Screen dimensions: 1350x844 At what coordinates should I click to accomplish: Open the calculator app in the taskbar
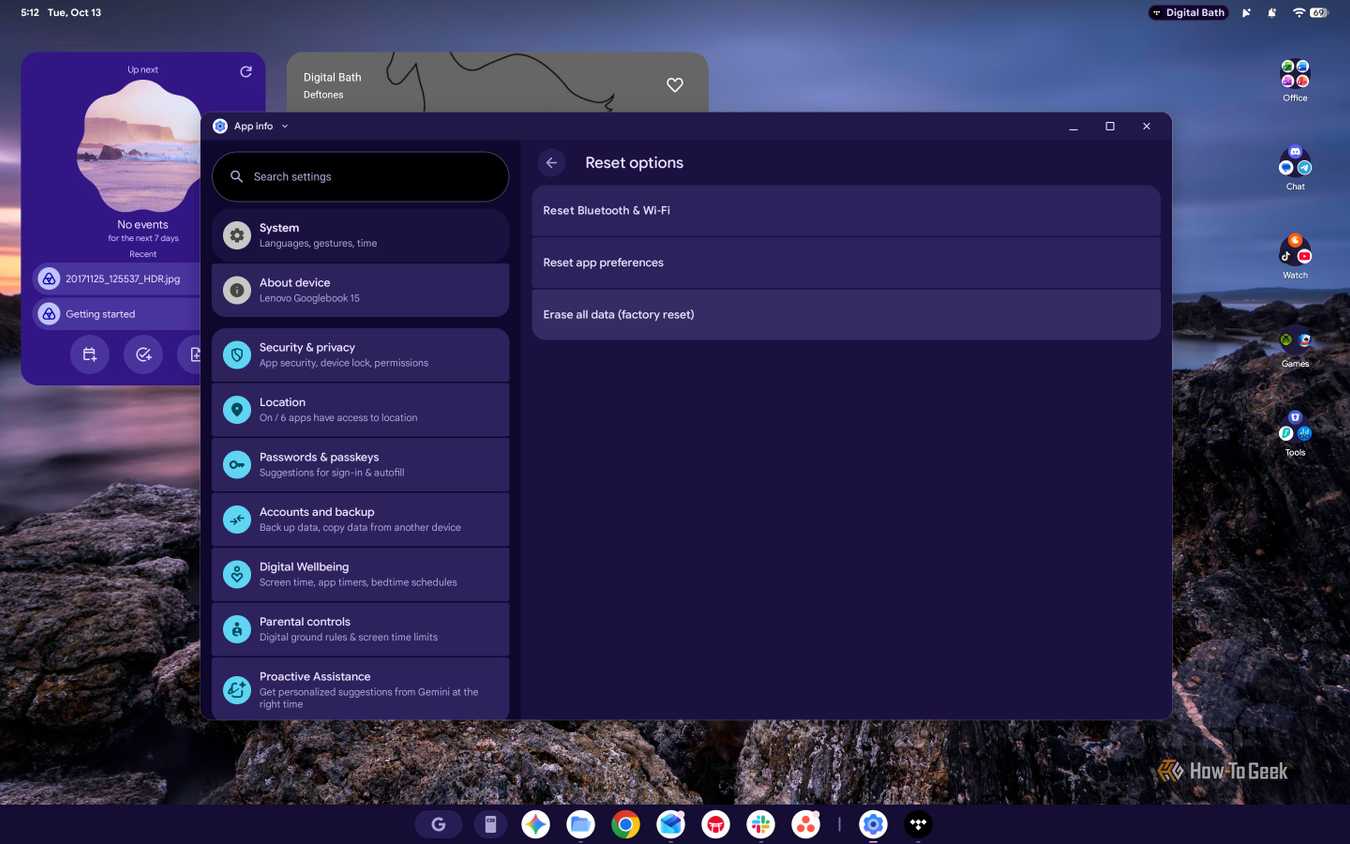pos(490,824)
